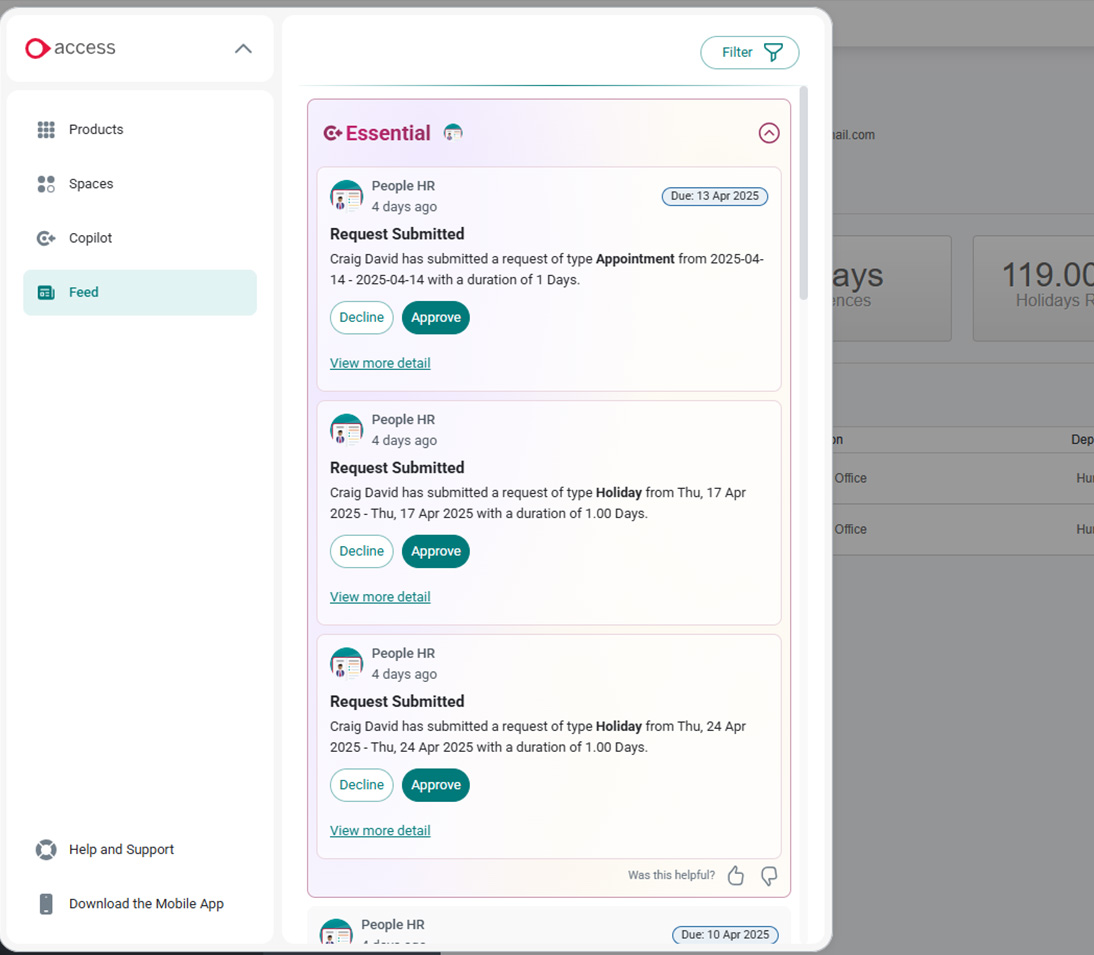Select the Feed icon in sidebar
1094x955 pixels.
[x=46, y=293]
